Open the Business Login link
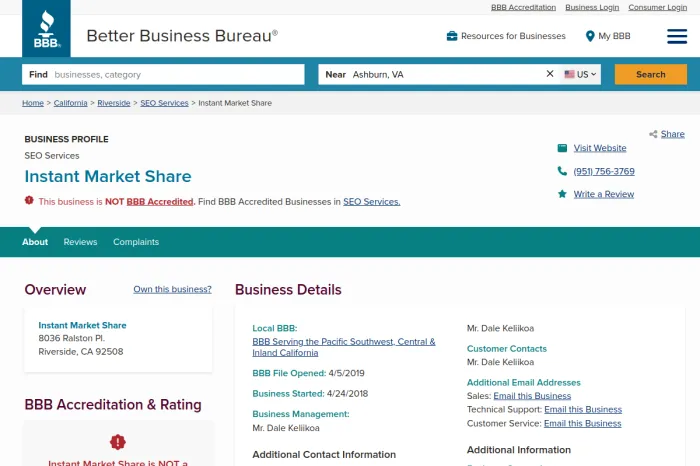Image resolution: width=700 pixels, height=466 pixels. pos(592,7)
